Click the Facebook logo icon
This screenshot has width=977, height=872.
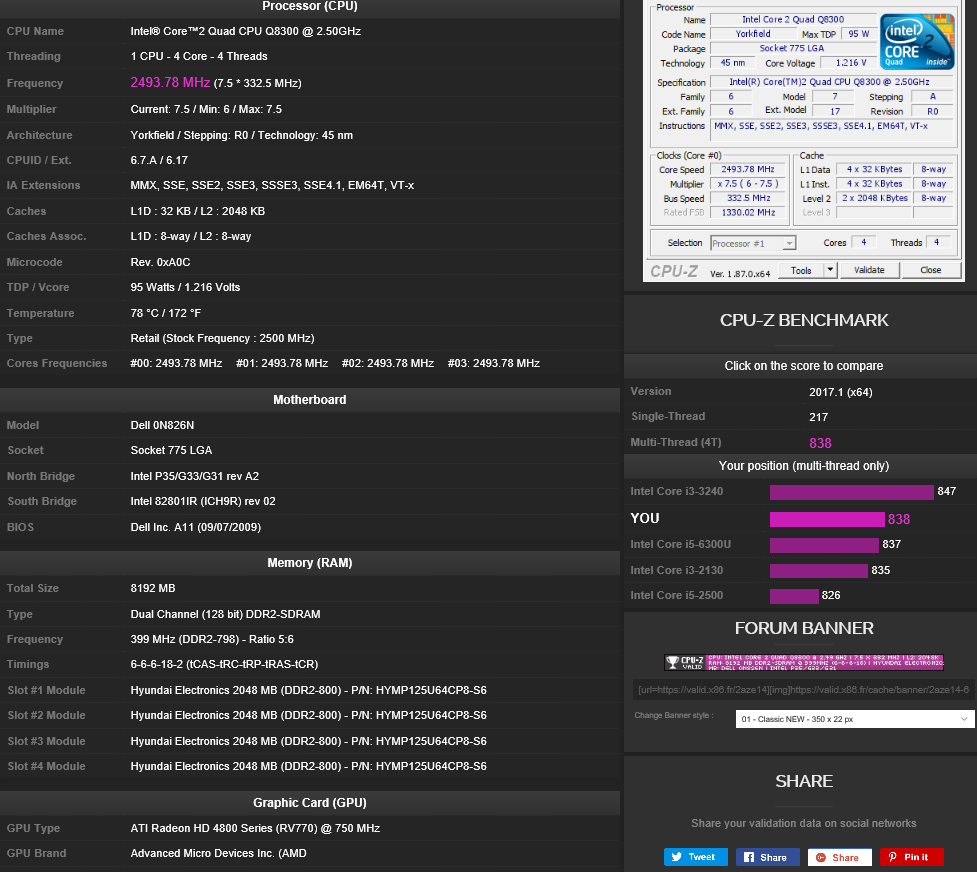pyautogui.click(x=749, y=857)
